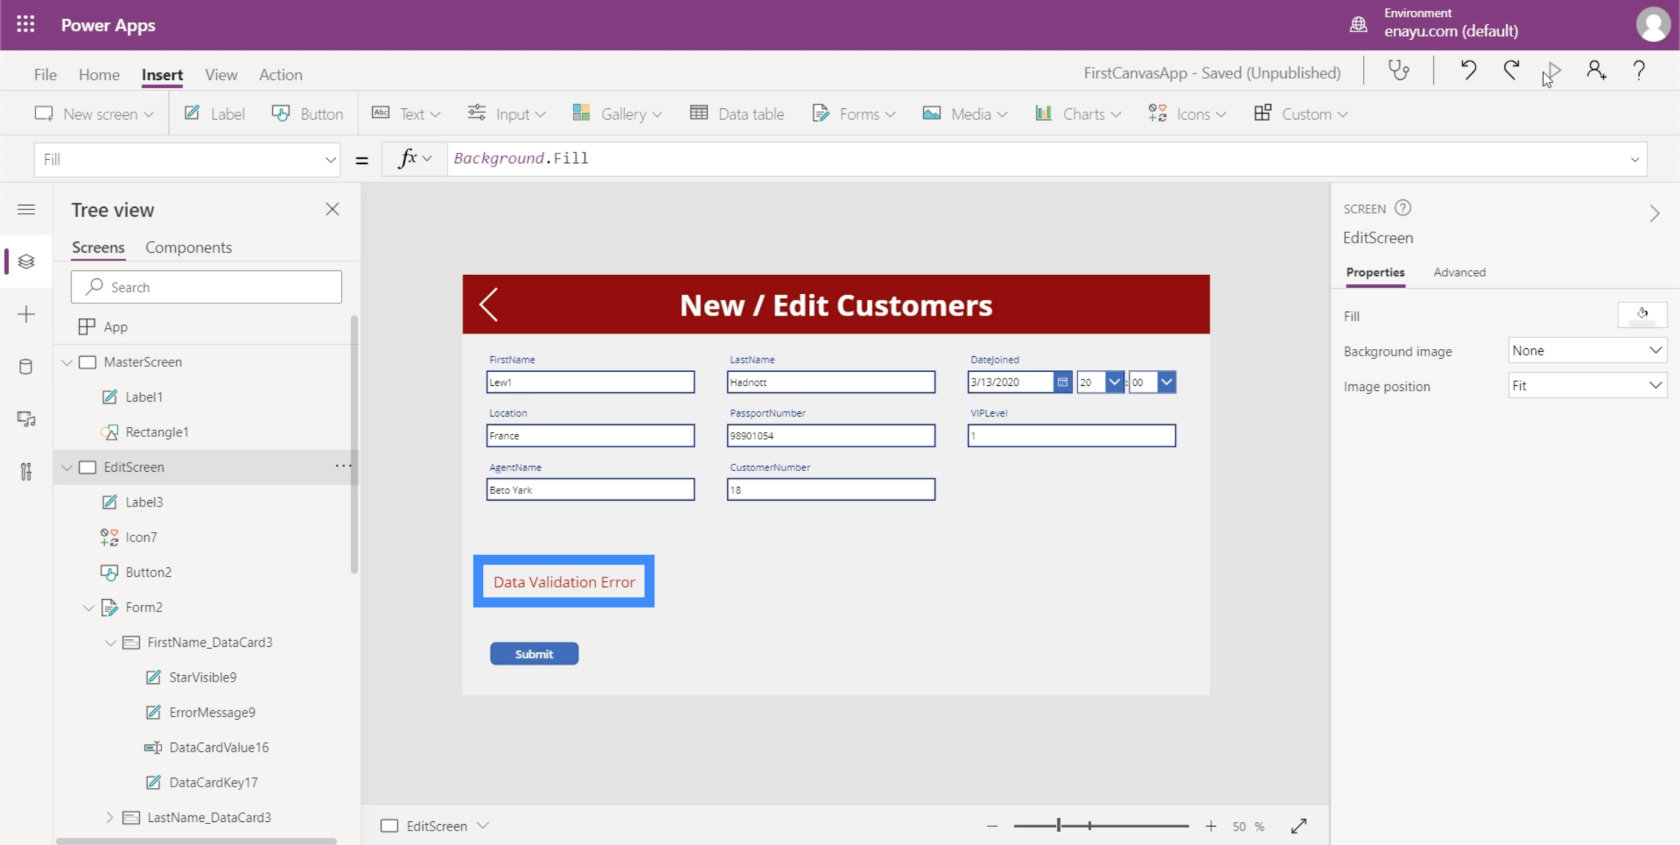Collapse the MasterScreen tree node

(x=67, y=362)
